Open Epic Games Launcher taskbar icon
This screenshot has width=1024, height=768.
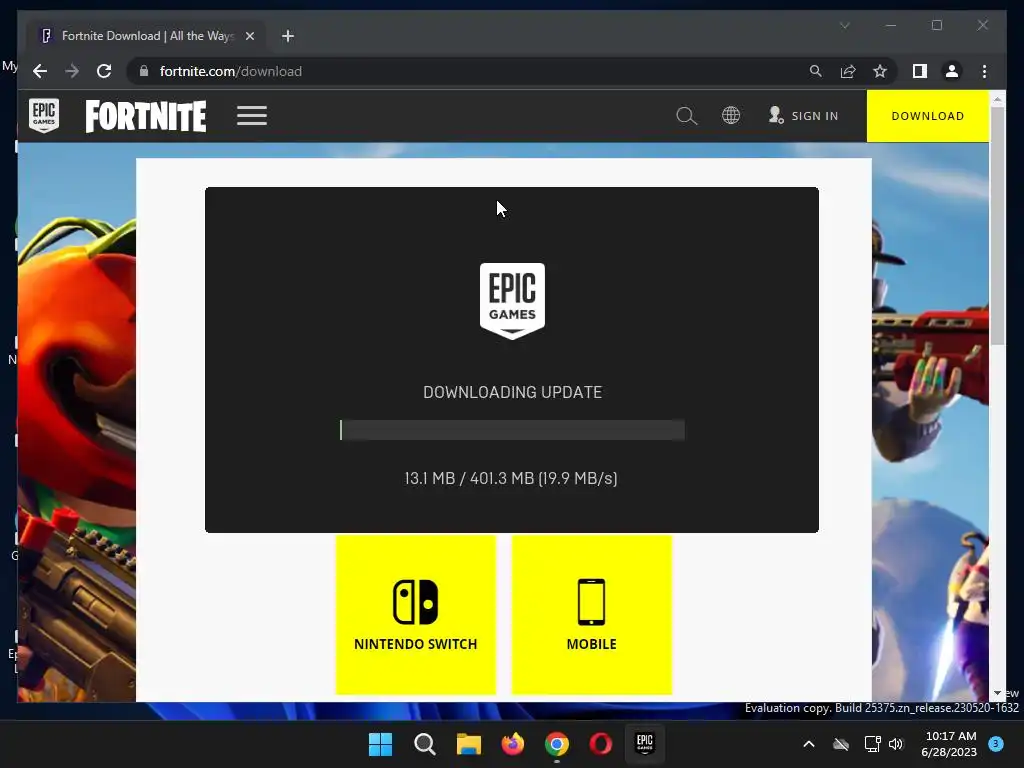coord(645,743)
